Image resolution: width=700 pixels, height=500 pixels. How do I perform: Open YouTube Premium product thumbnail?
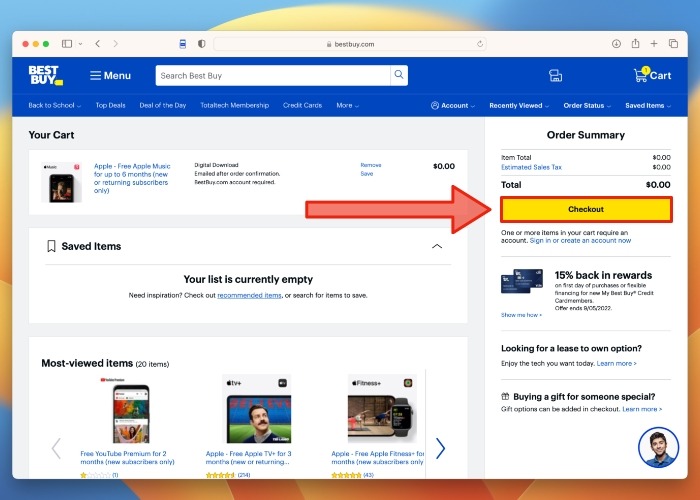[x=130, y=410]
